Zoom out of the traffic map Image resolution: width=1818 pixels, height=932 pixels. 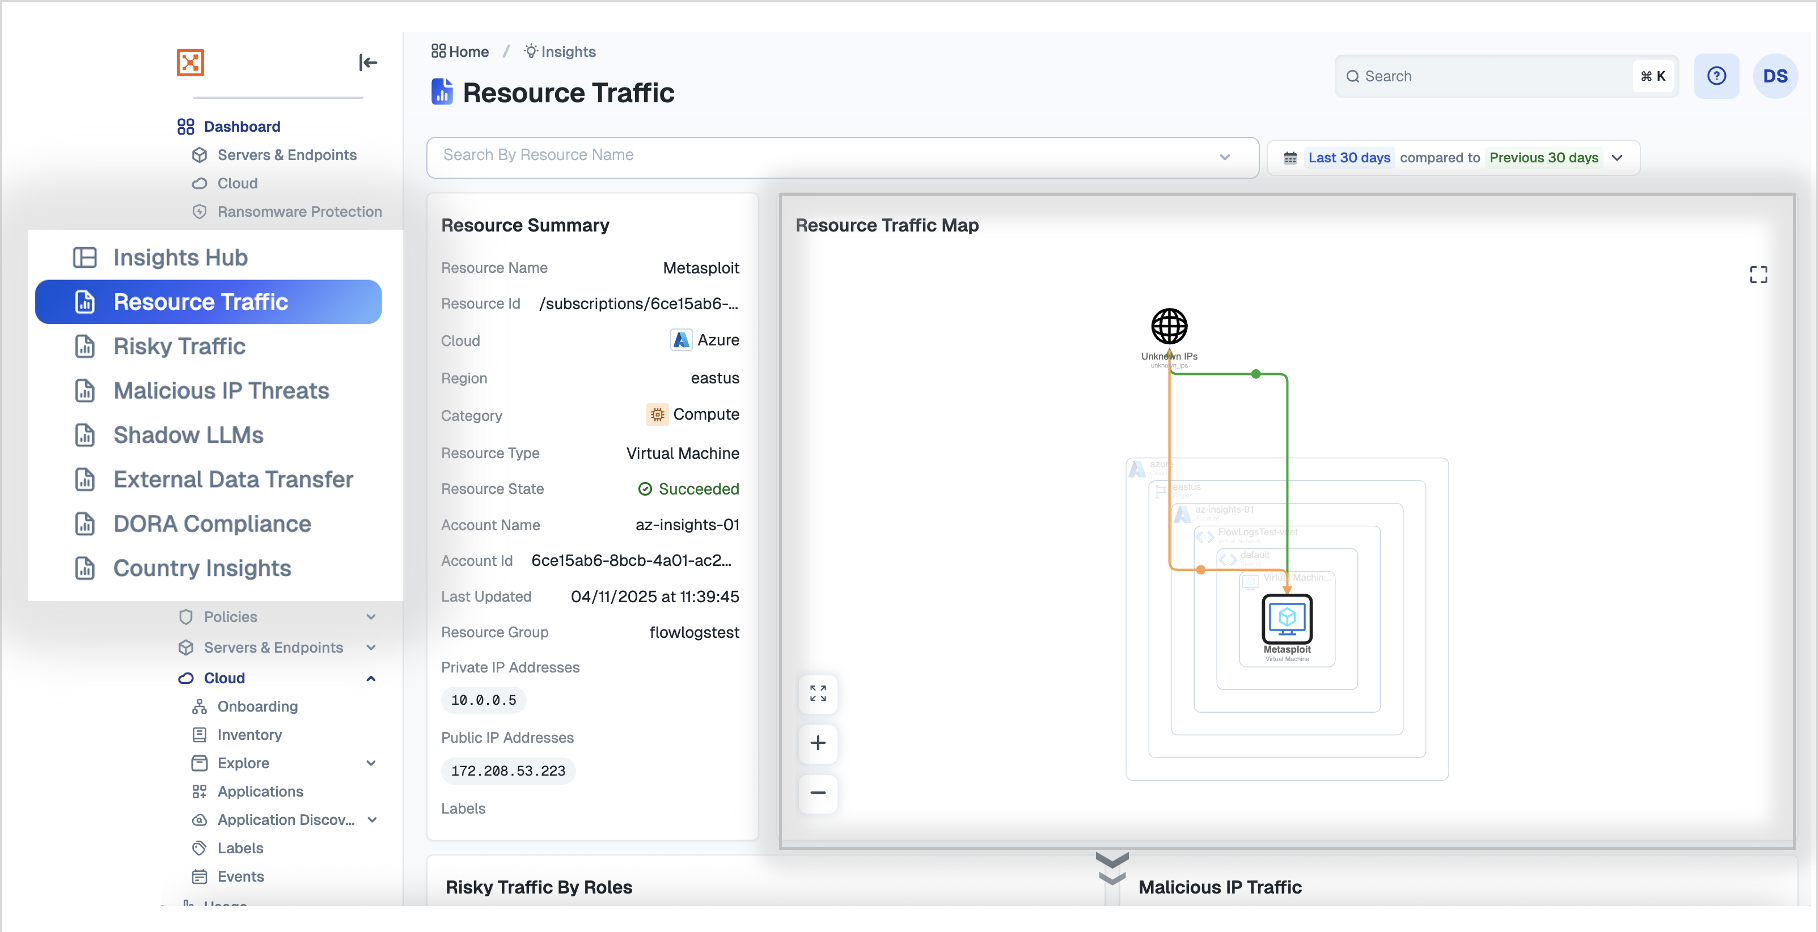click(x=818, y=793)
